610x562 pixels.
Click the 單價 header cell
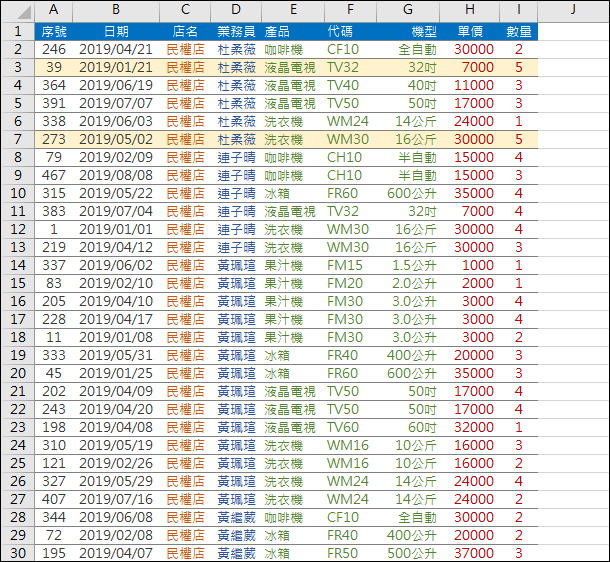pos(470,32)
